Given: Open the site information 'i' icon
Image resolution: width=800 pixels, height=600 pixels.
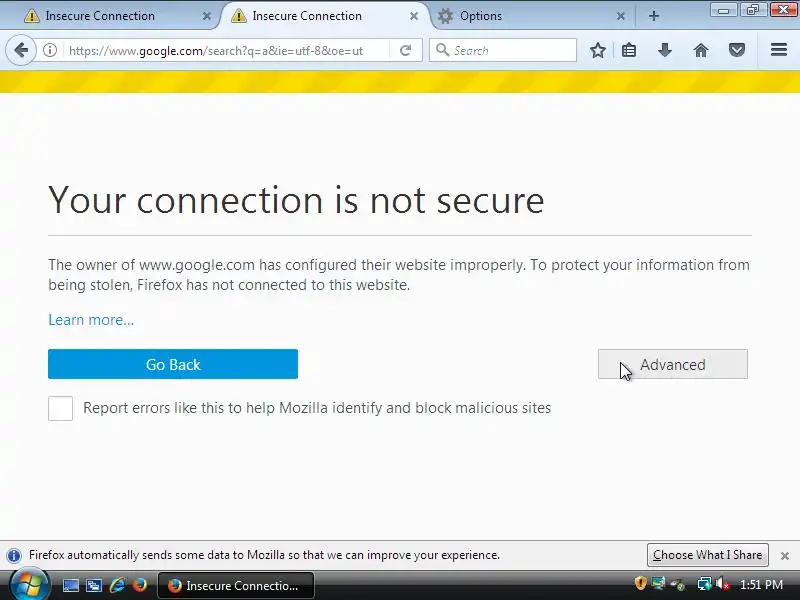Looking at the screenshot, I should pyautogui.click(x=49, y=50).
